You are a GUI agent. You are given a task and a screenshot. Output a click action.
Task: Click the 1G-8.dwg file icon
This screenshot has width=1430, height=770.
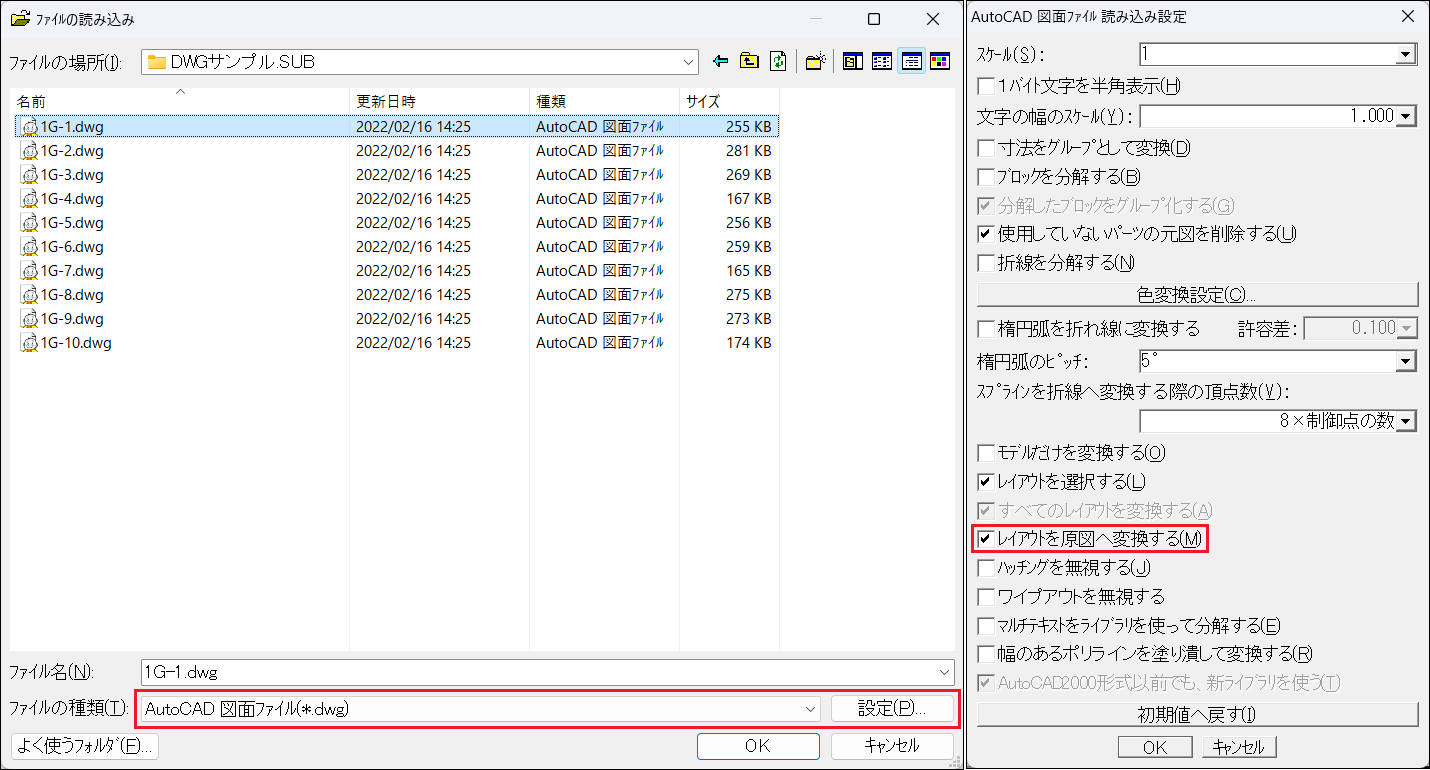pyautogui.click(x=29, y=295)
